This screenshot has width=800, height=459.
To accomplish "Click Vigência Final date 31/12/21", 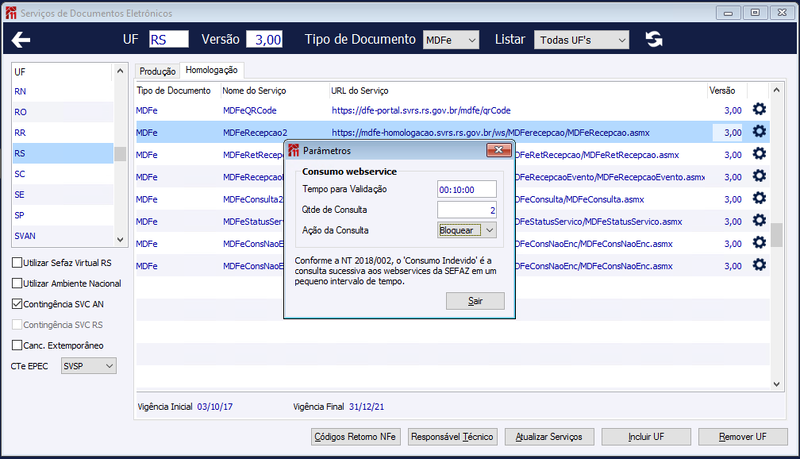I will click(x=367, y=406).
